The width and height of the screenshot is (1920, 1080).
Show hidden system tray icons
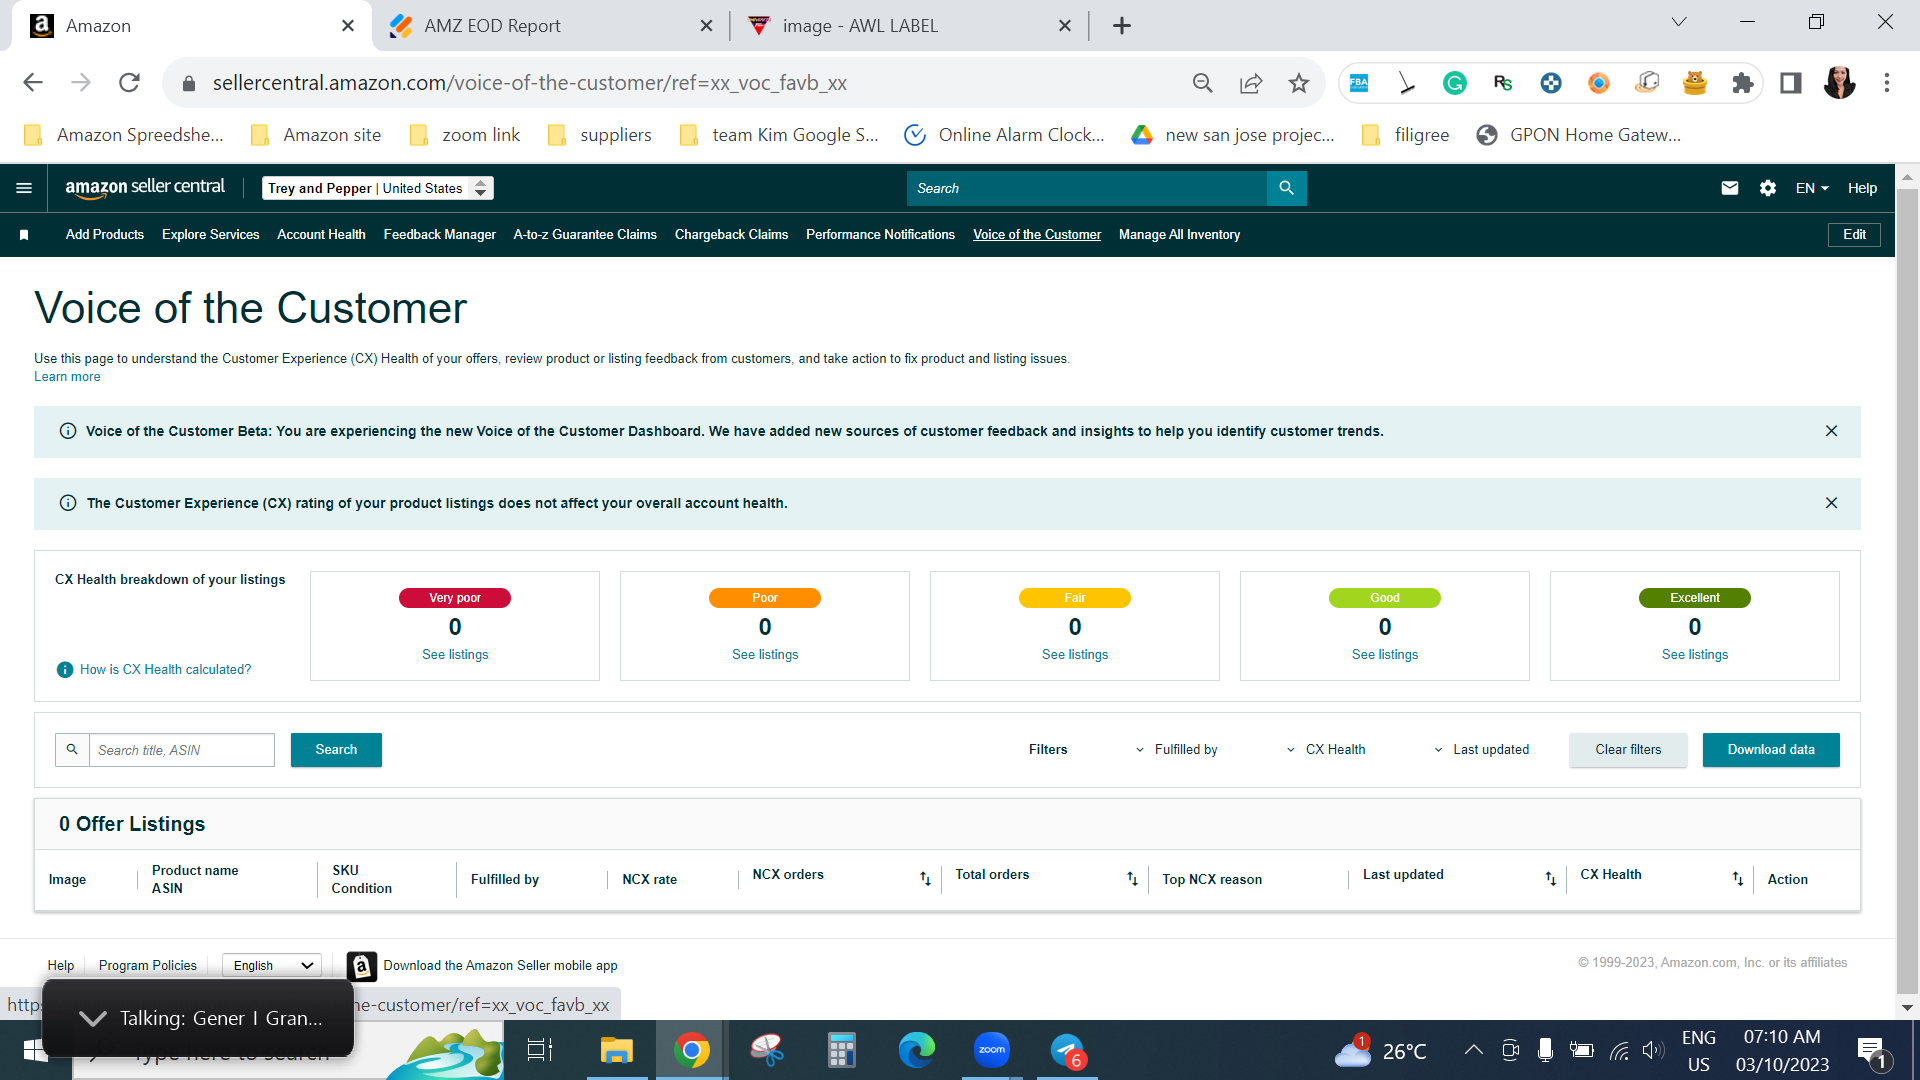click(1473, 1050)
